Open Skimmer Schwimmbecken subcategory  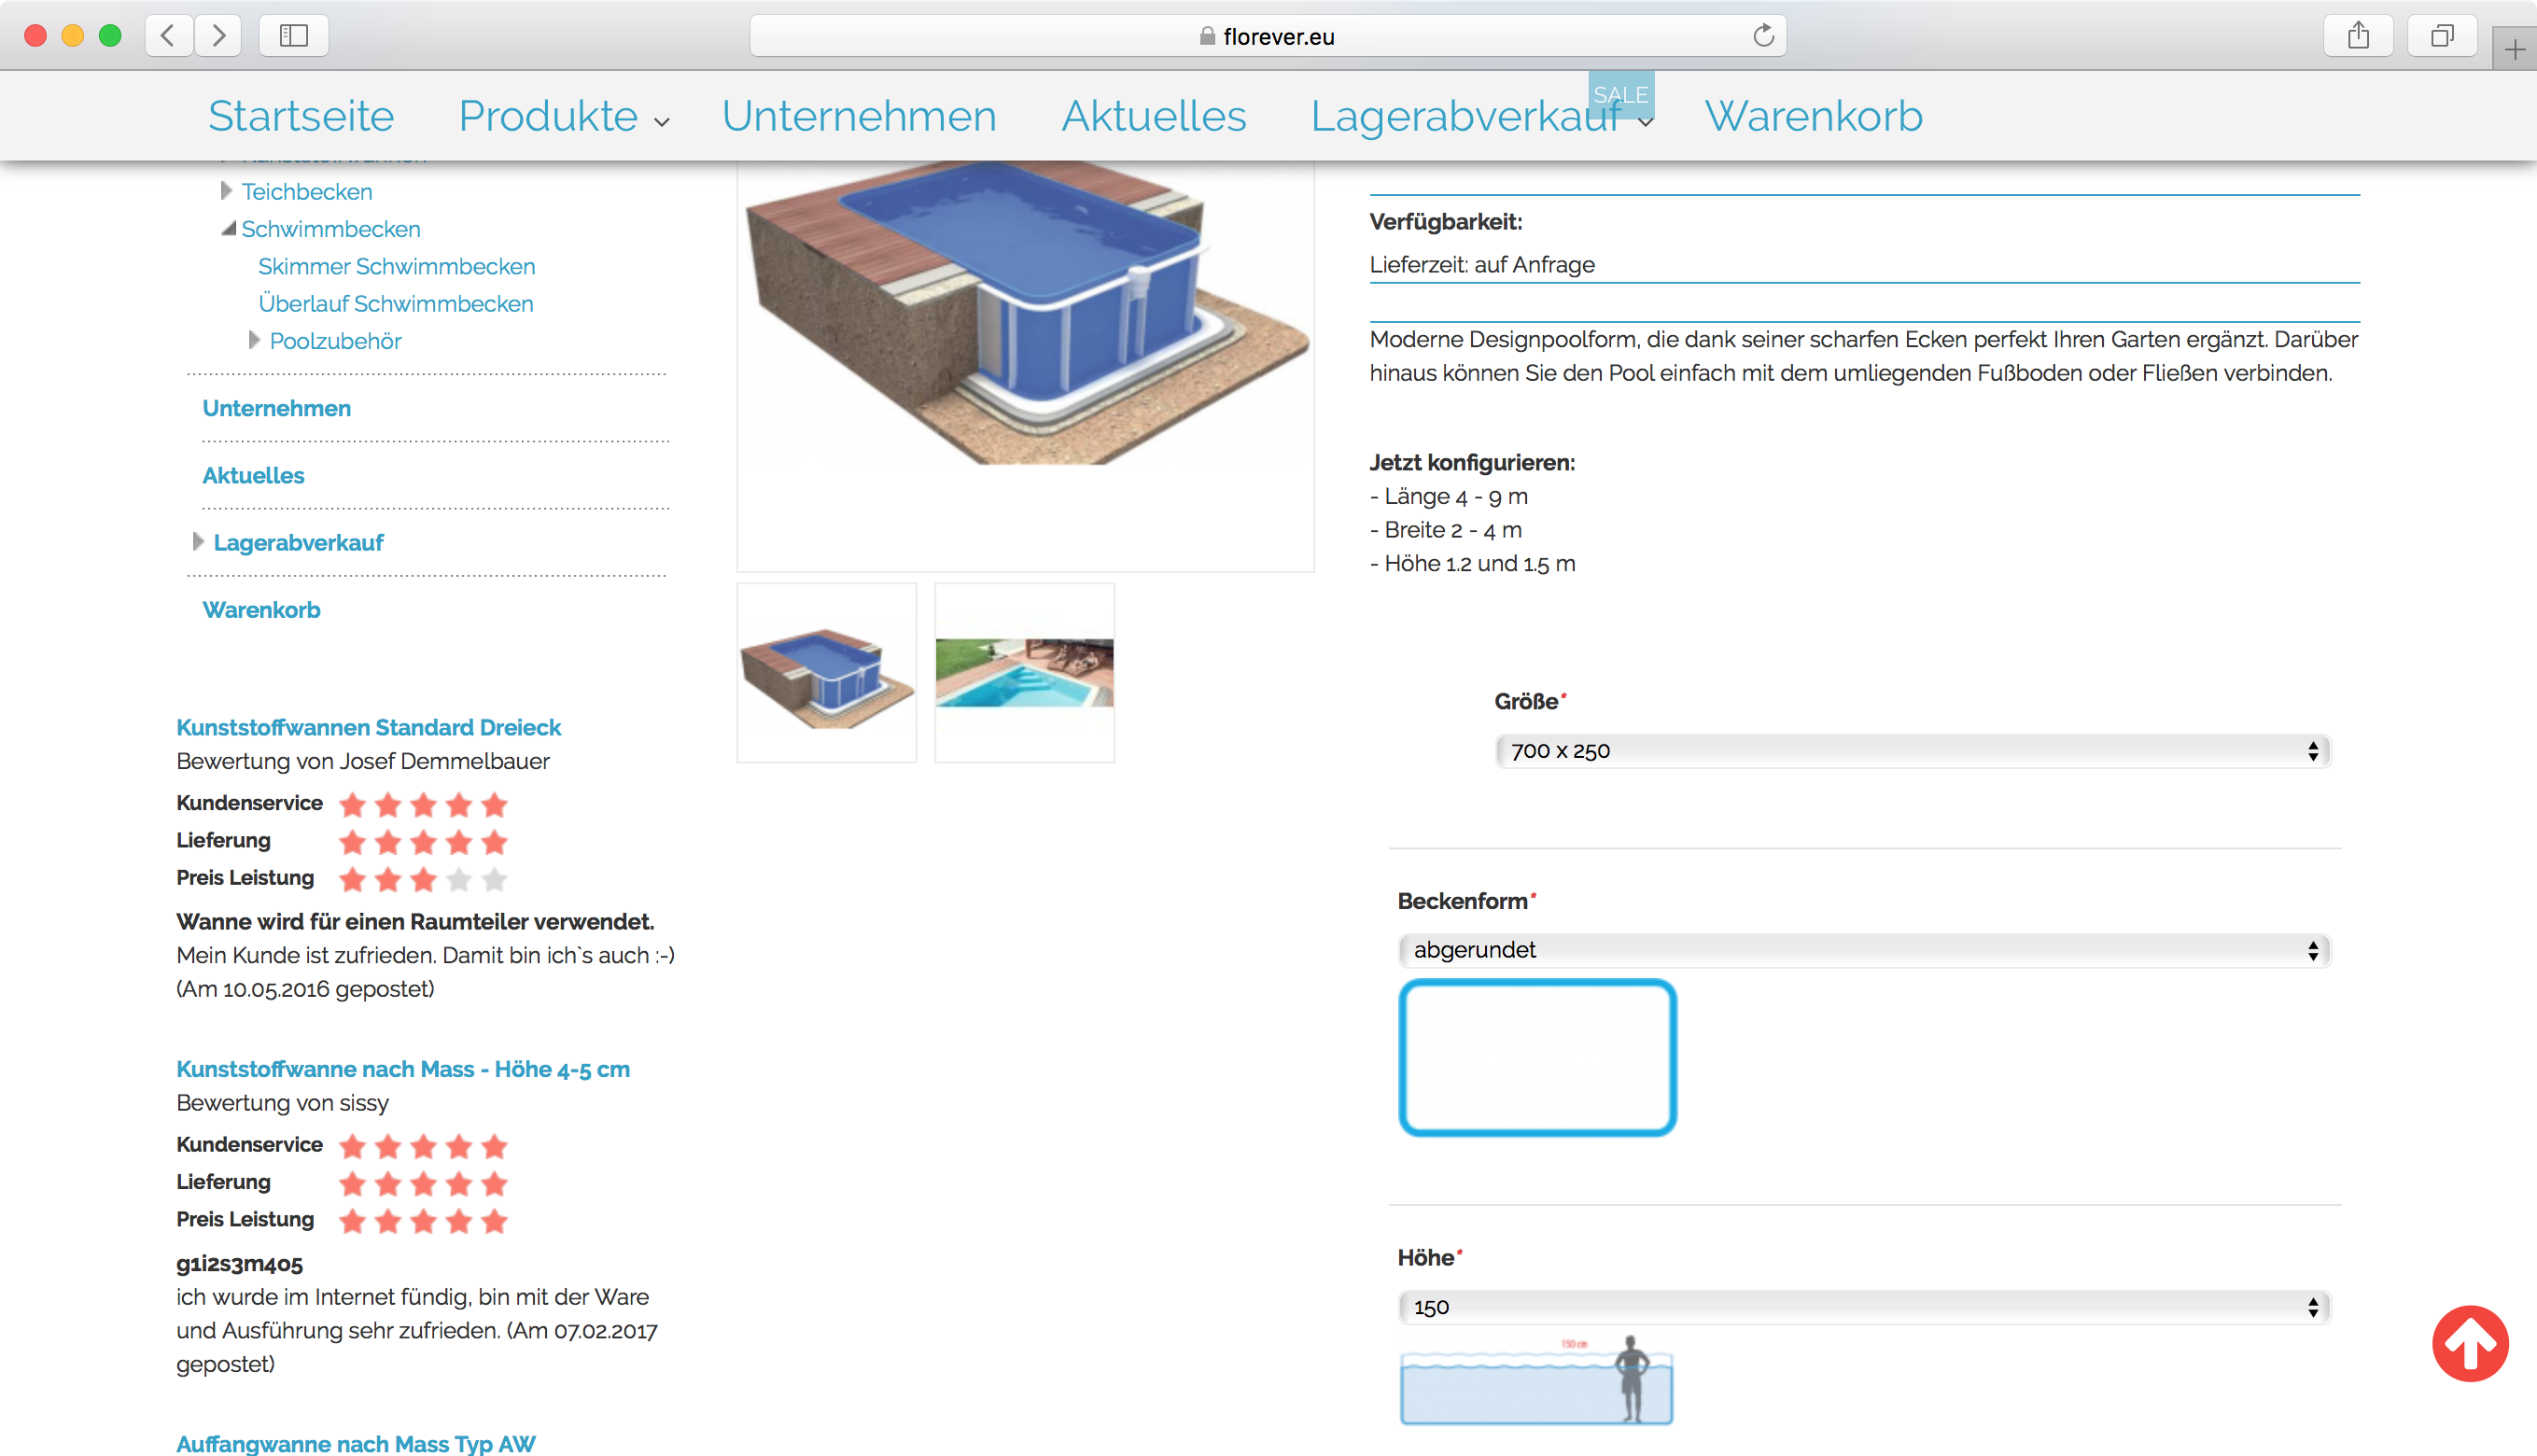tap(397, 266)
